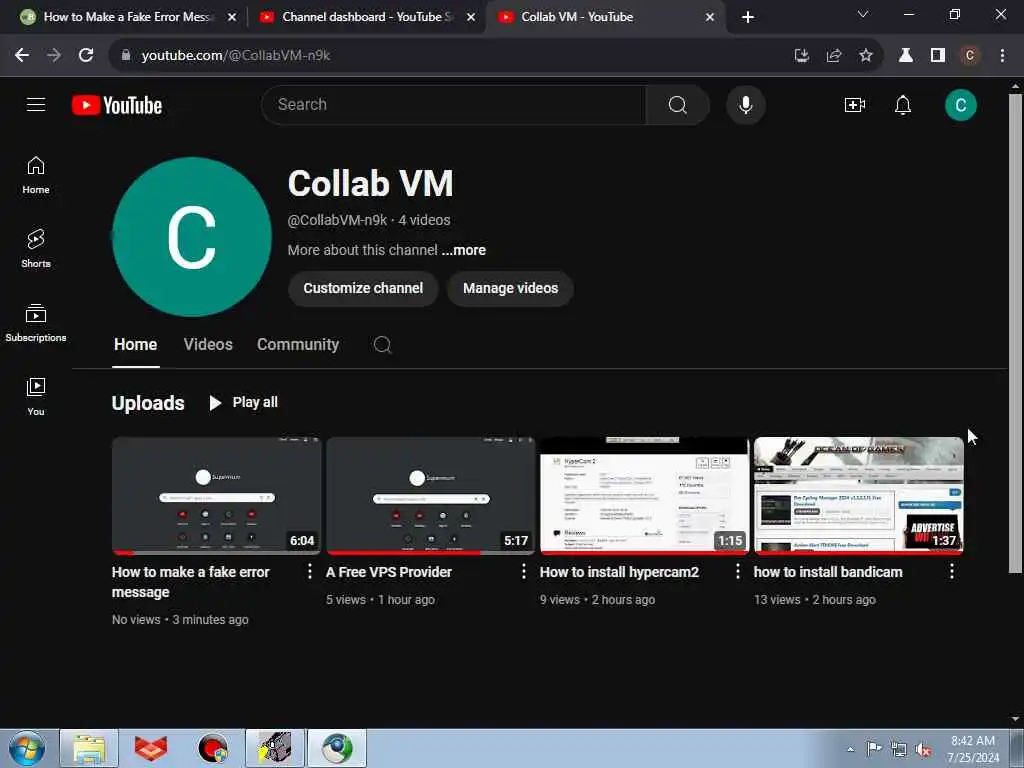The height and width of the screenshot is (768, 1024).
Task: Open the Windows Start button
Action: point(27,748)
